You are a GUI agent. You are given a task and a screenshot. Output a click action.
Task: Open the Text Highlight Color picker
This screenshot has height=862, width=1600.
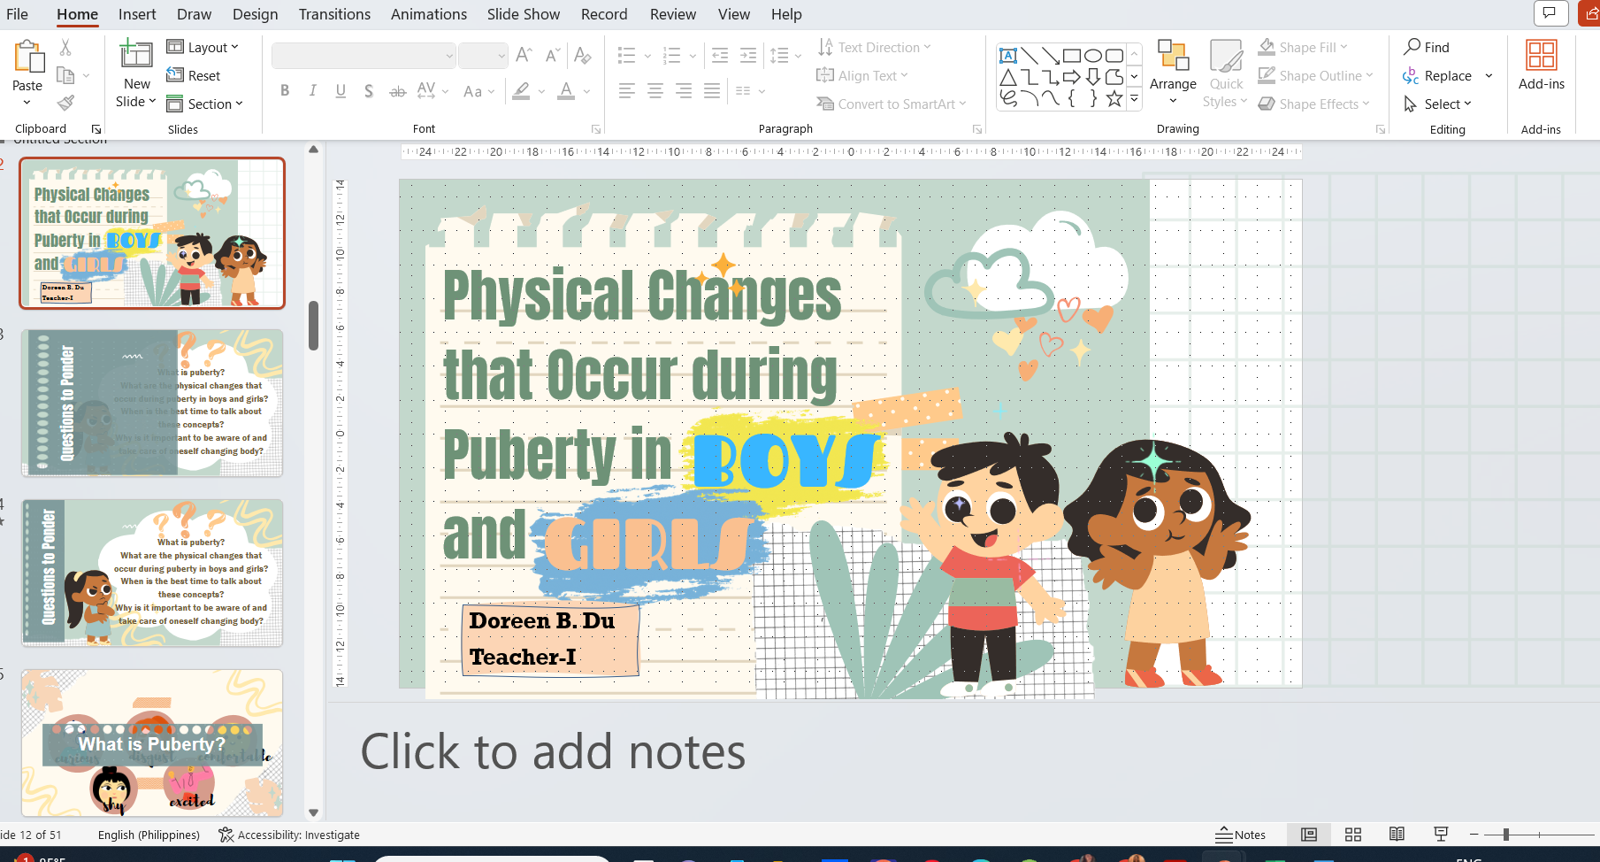tap(521, 91)
